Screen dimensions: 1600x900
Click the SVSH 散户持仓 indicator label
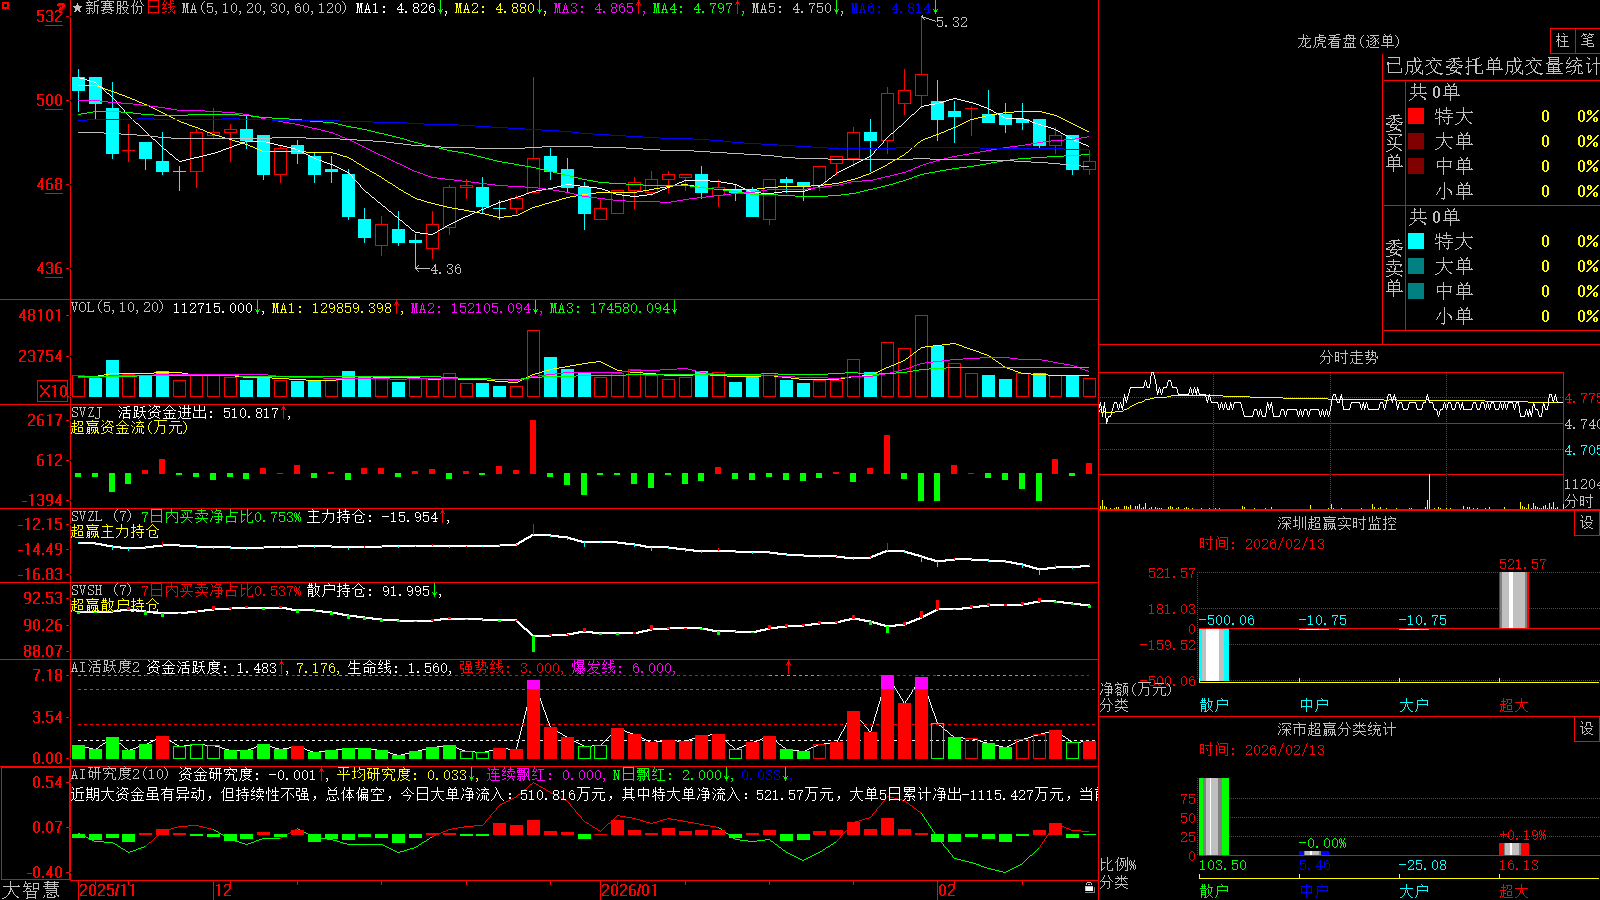tap(86, 591)
